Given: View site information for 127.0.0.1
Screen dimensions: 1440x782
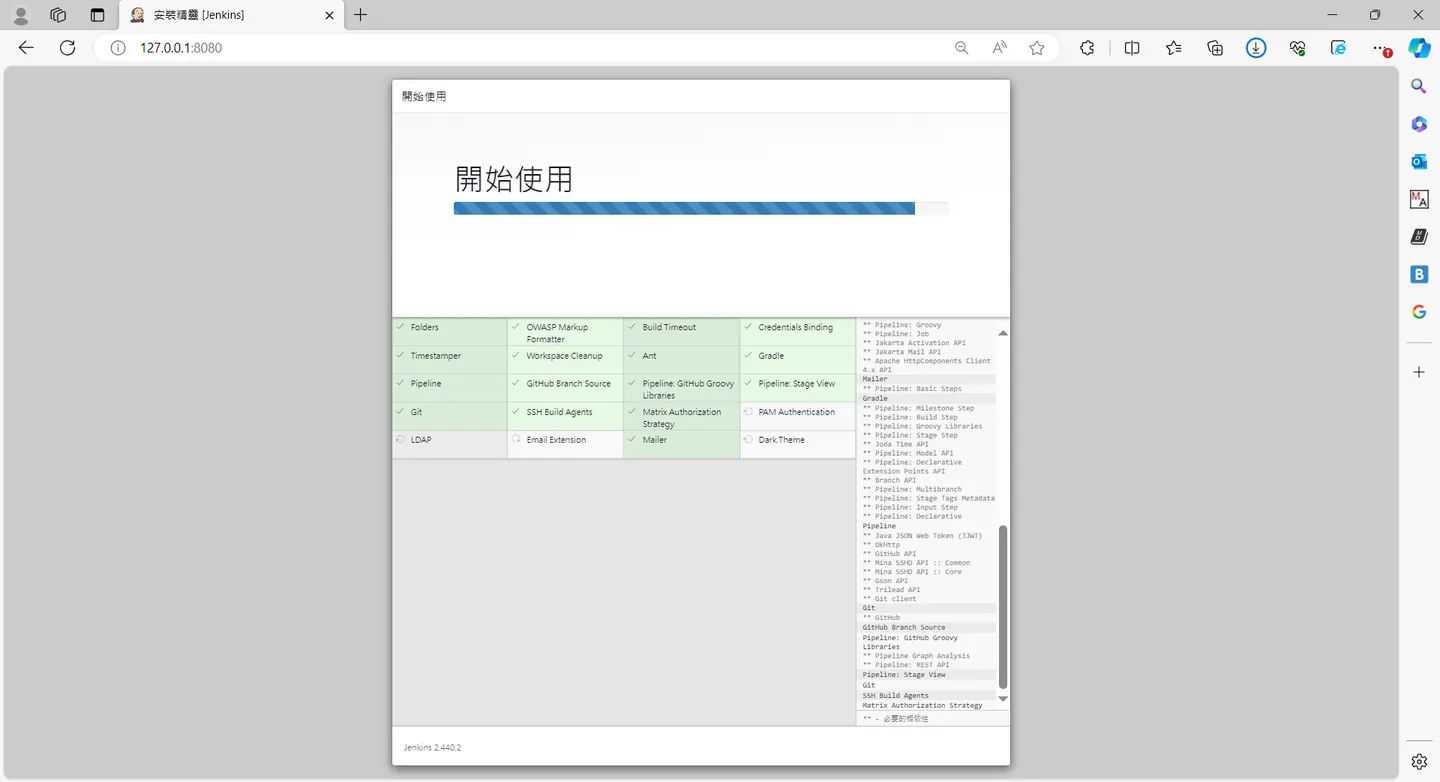Looking at the screenshot, I should (118, 47).
